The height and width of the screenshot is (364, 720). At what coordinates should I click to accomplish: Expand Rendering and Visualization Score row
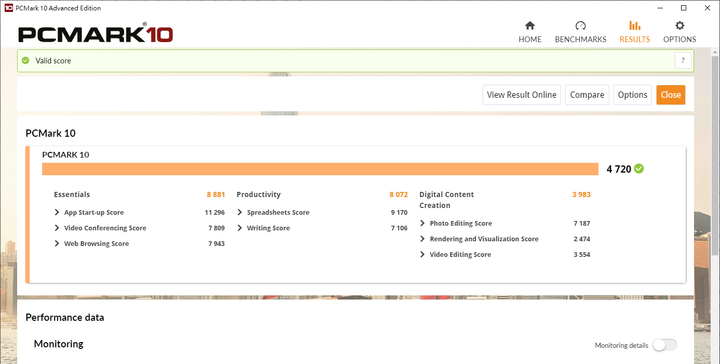click(x=422, y=239)
